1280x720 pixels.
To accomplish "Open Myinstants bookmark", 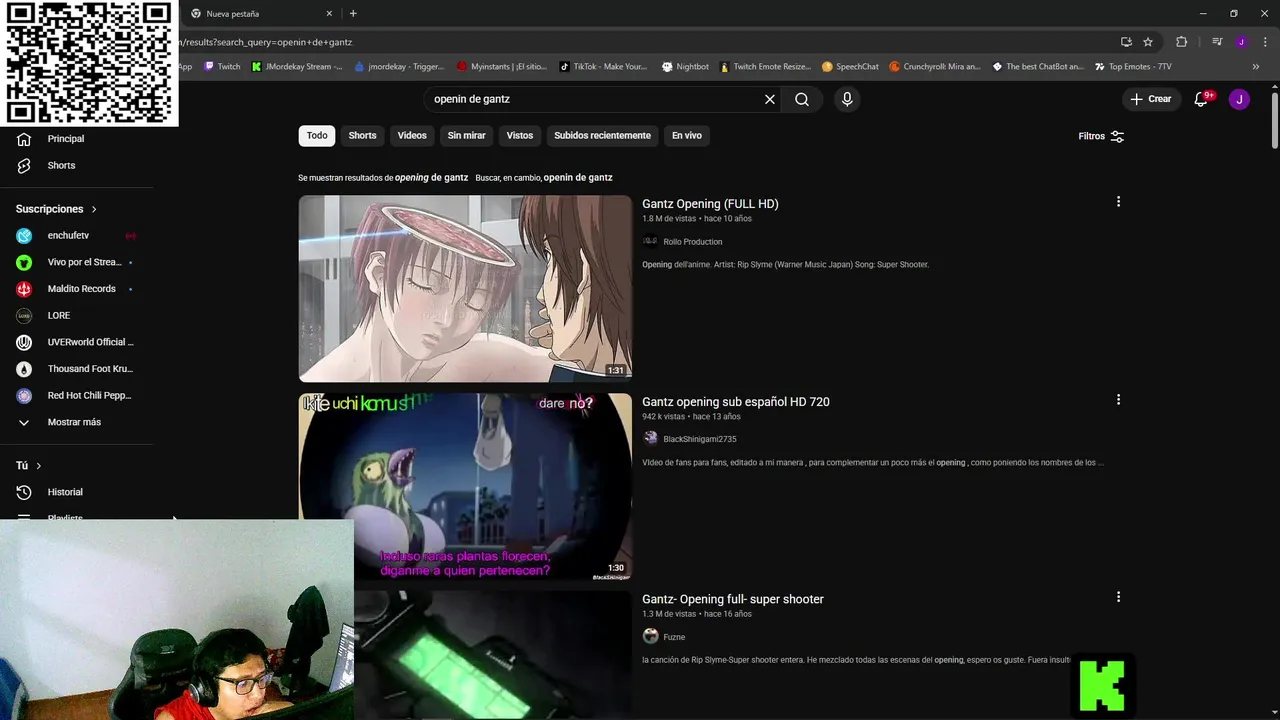I will pyautogui.click(x=502, y=67).
